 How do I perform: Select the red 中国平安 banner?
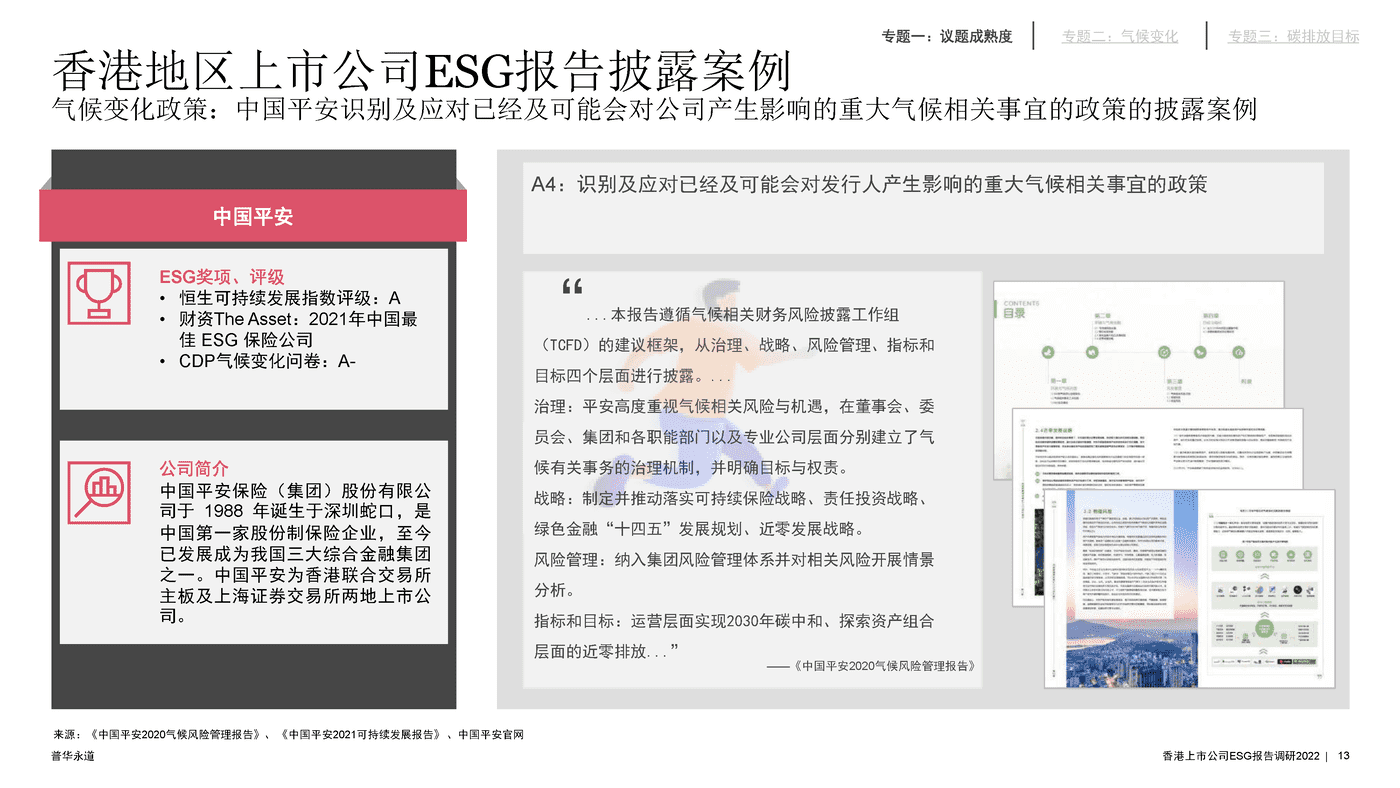[253, 216]
